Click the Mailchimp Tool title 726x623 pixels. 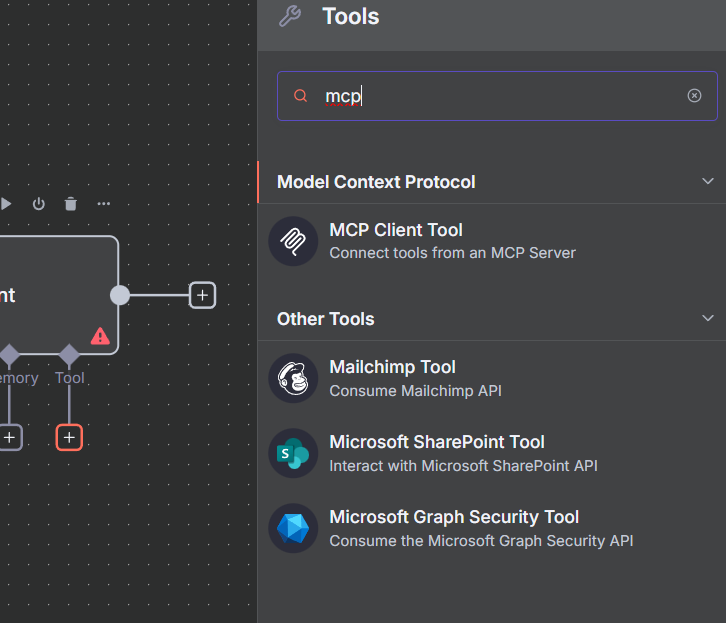tap(392, 367)
